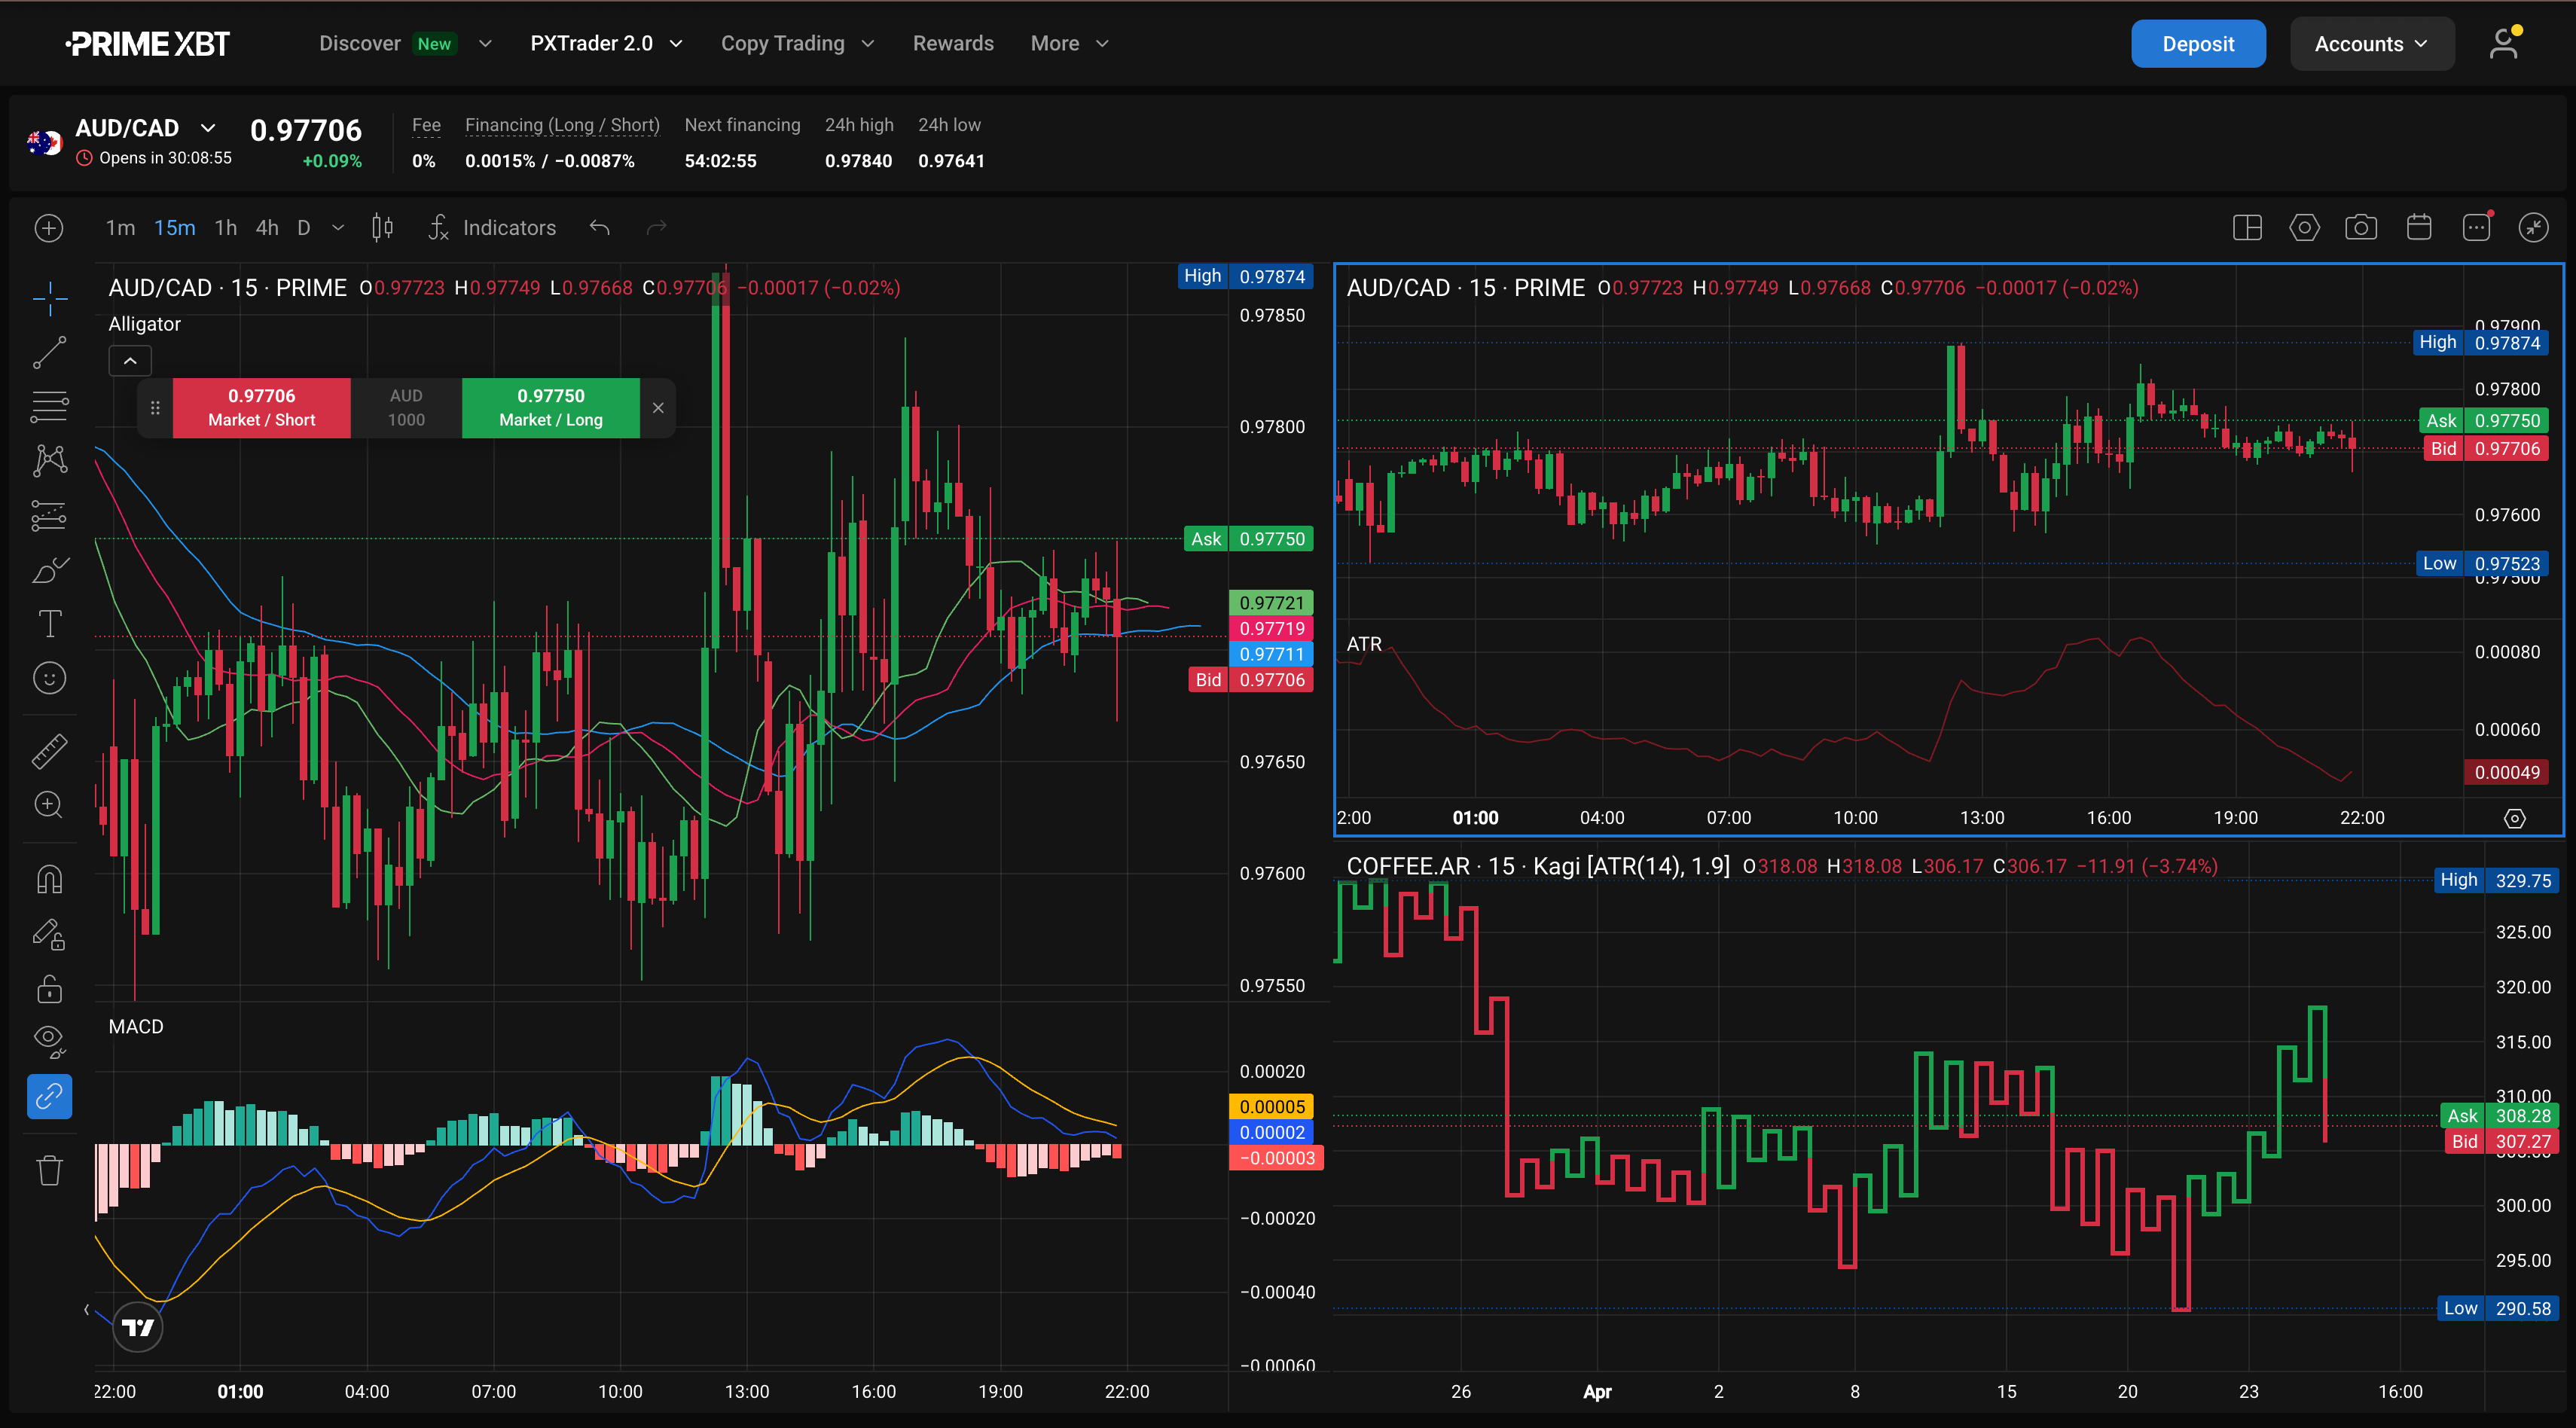Viewport: 2576px width, 1428px height.
Task: Toggle lock all drawing tools
Action: click(49, 989)
